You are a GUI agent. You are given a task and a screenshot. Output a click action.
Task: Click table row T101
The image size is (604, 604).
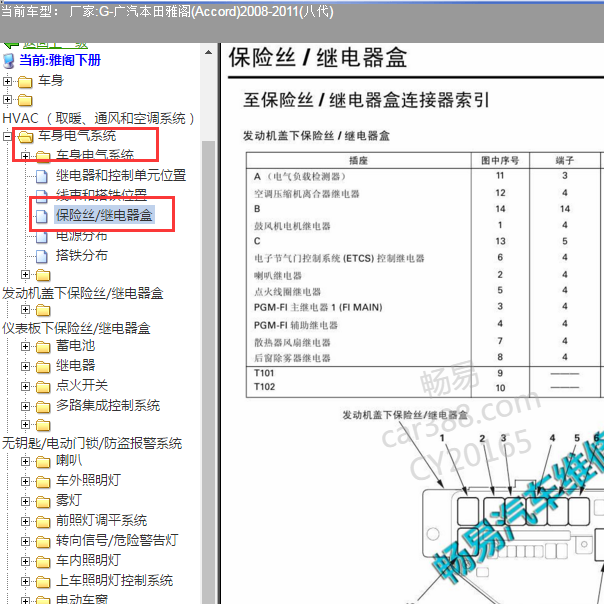click(424, 373)
